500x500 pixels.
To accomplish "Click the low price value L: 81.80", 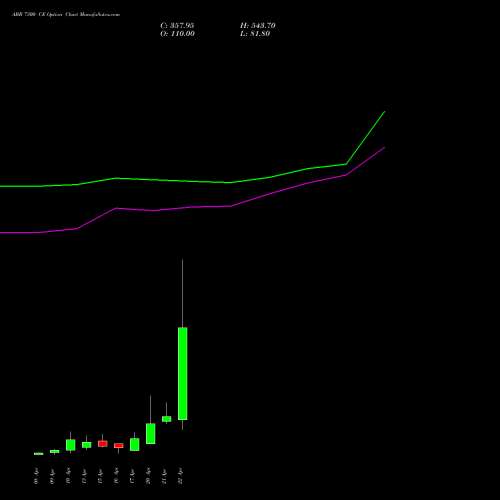I will 255,34.
